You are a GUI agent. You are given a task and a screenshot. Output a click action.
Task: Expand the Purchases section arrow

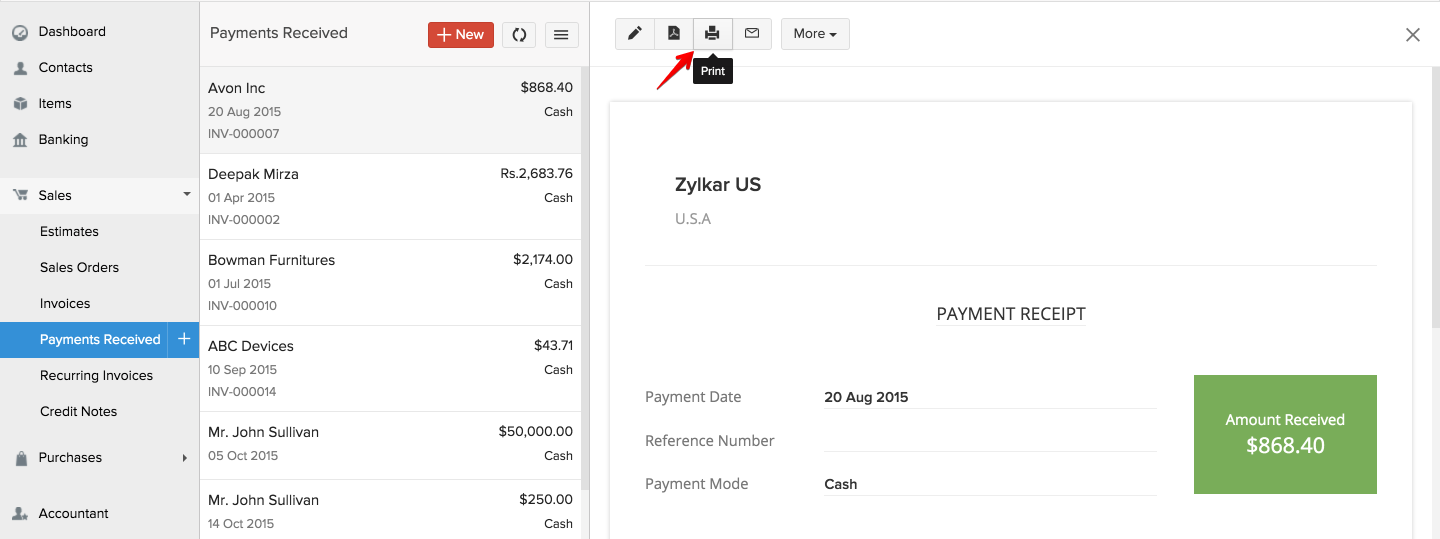tap(185, 458)
